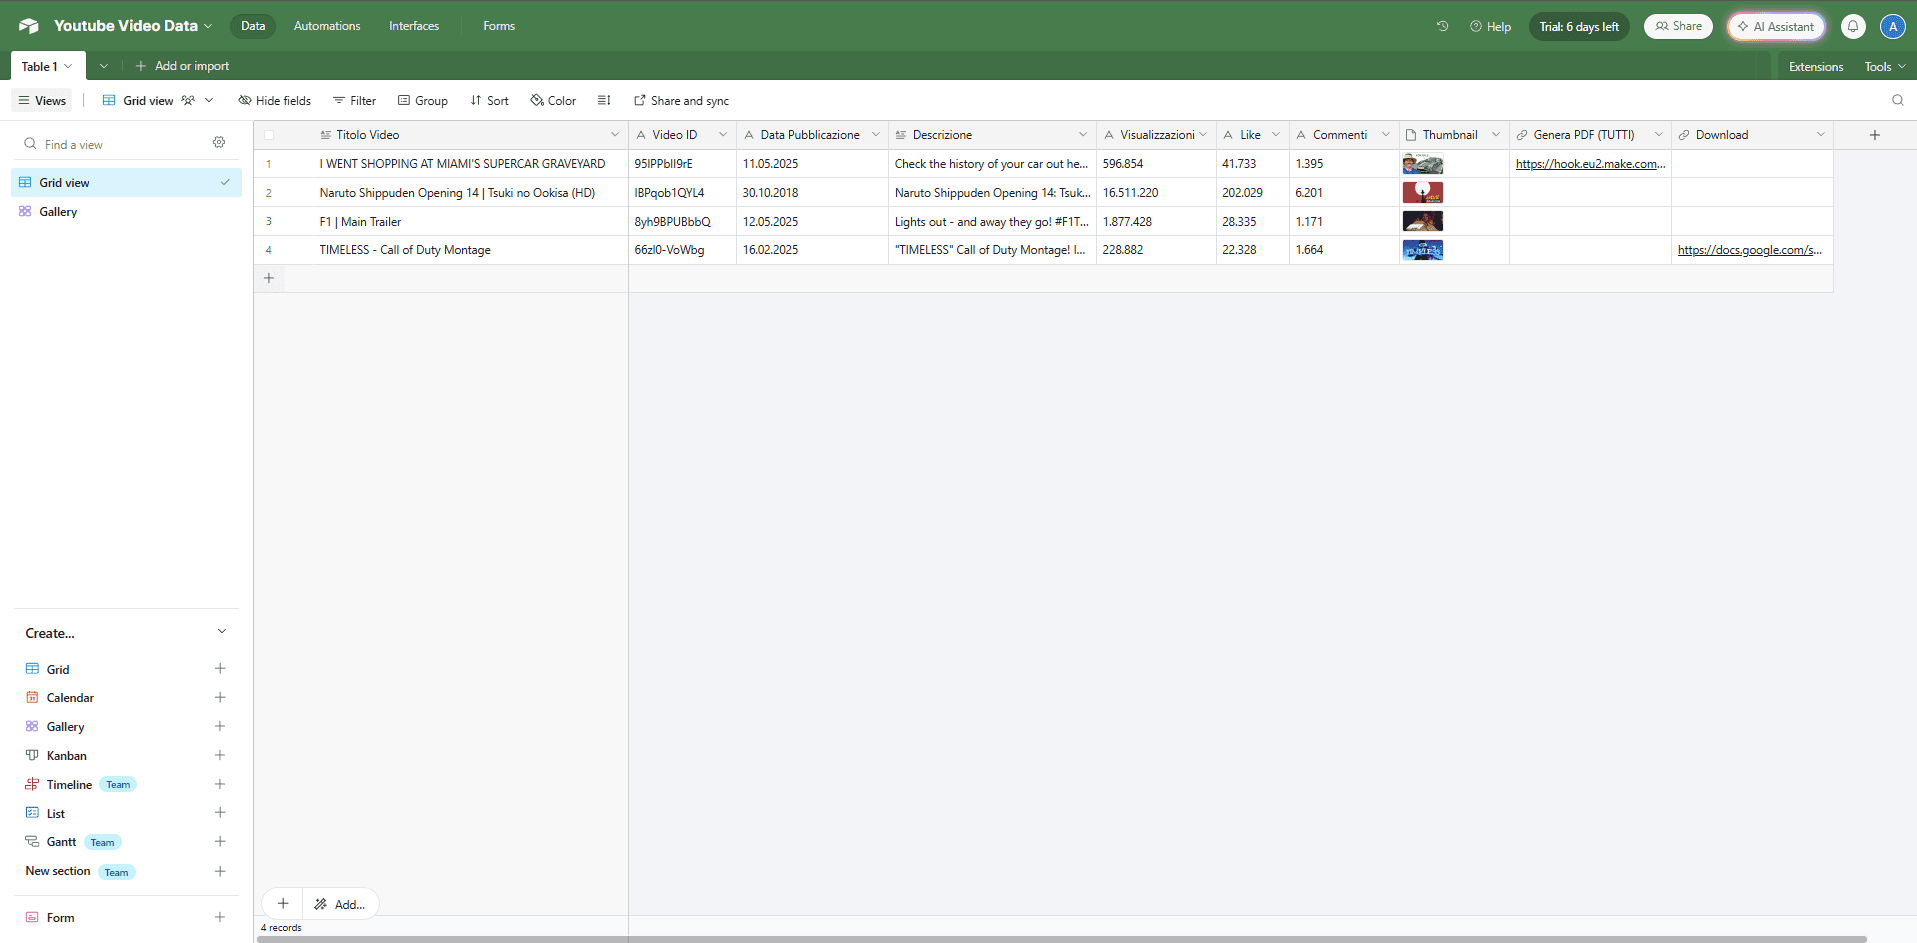
Task: Select Gallery view in sidebar
Action: tap(126, 212)
